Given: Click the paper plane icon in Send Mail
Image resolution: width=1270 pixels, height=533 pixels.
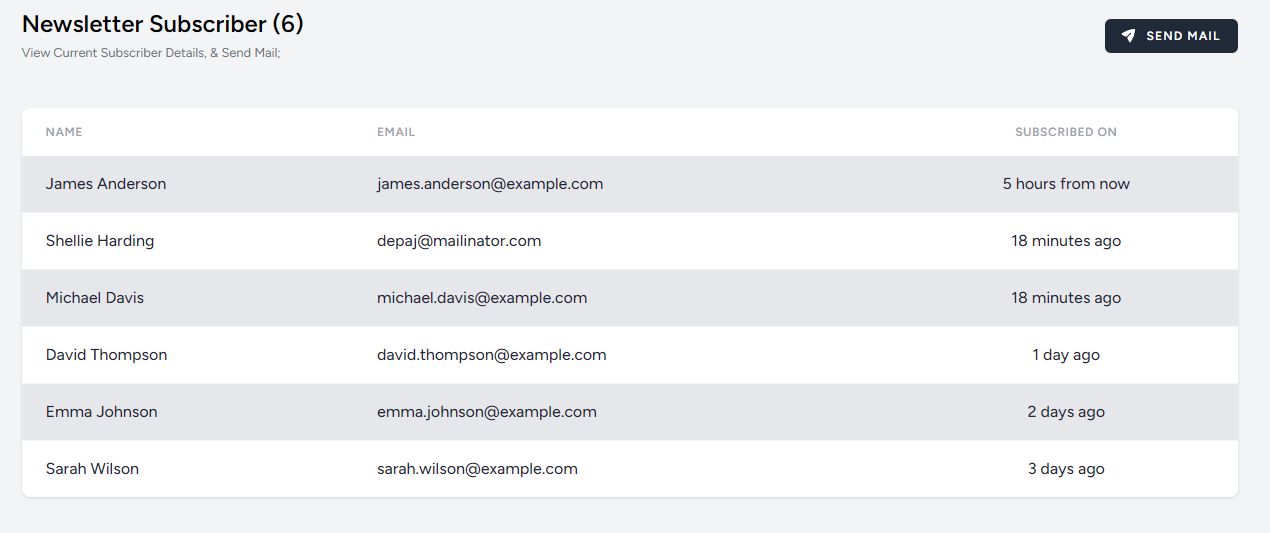Looking at the screenshot, I should 1128,36.
